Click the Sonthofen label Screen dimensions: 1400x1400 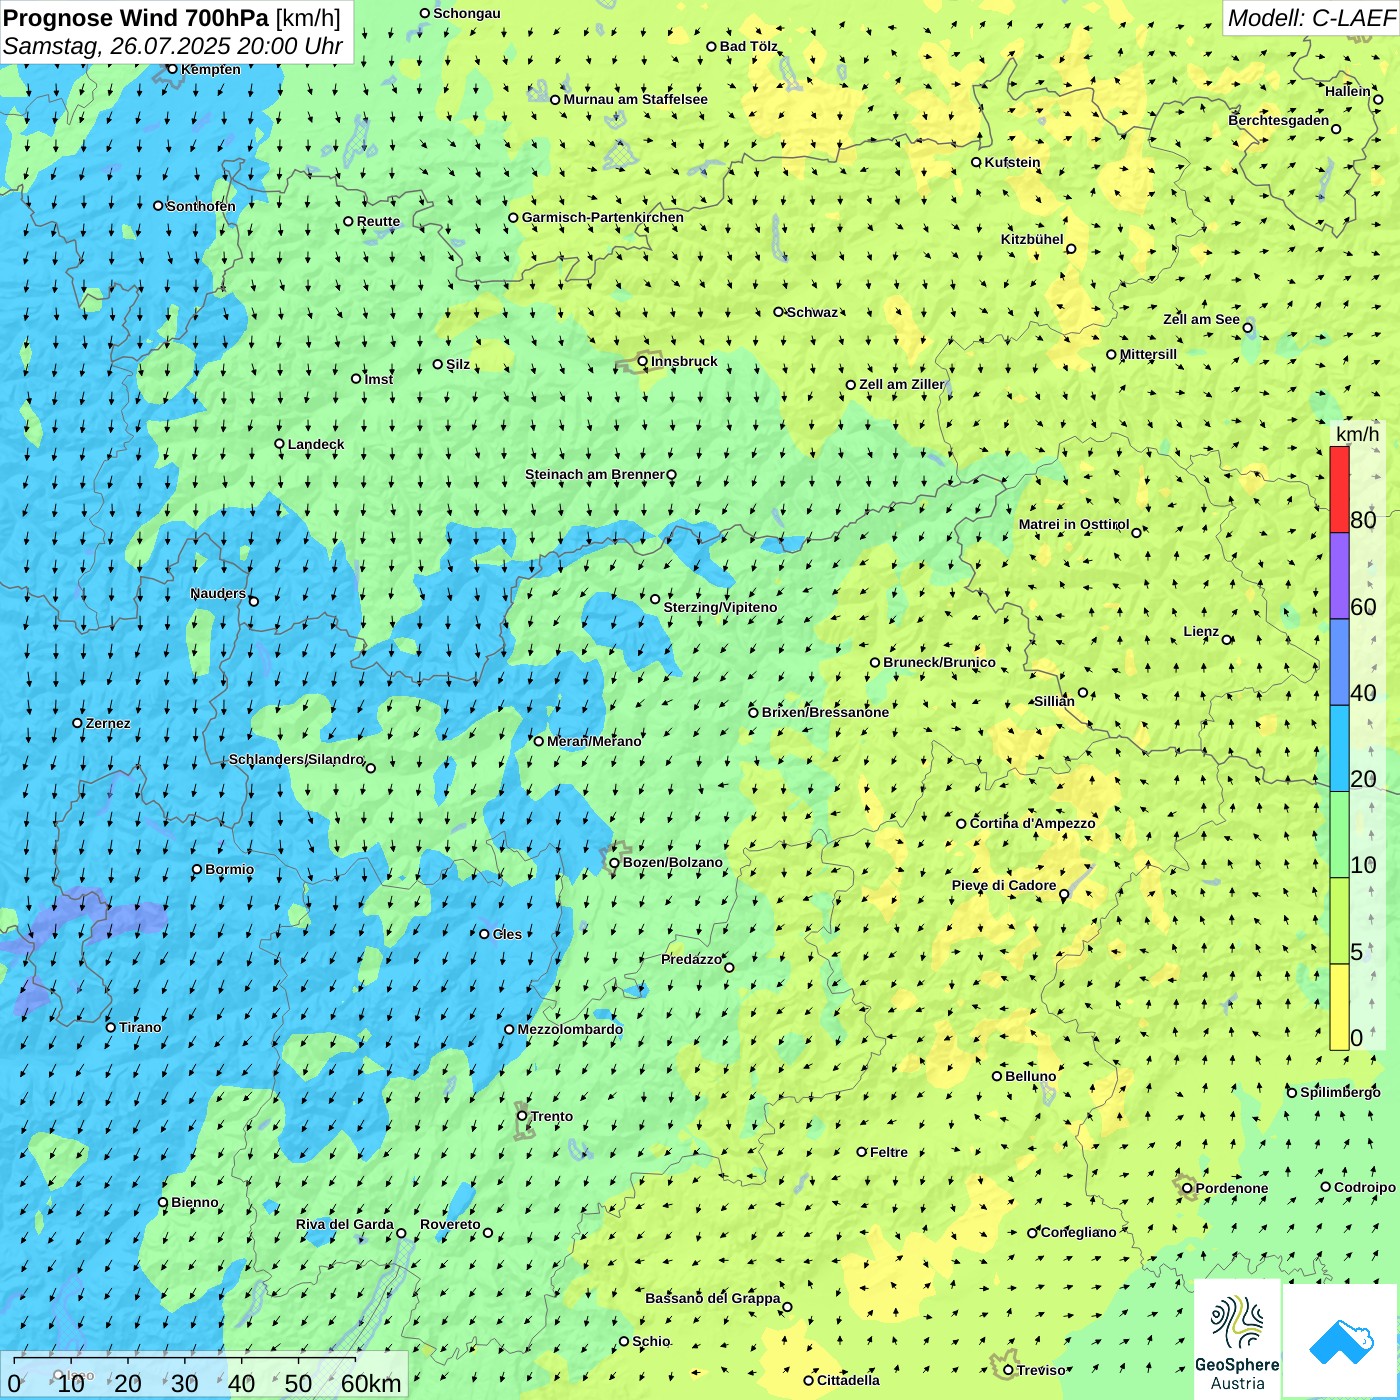[201, 206]
